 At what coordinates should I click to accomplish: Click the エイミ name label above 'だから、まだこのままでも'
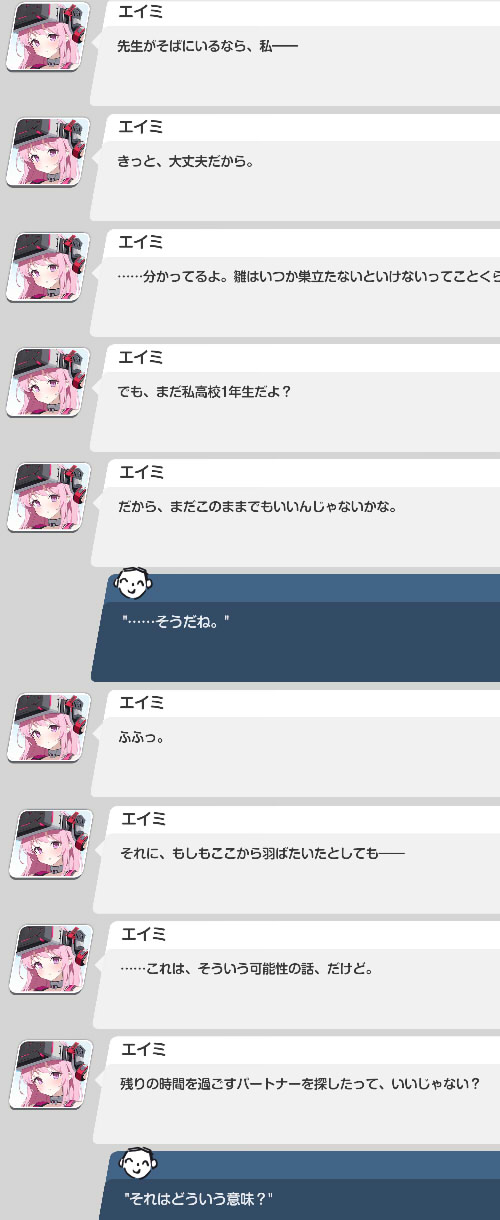tap(141, 472)
